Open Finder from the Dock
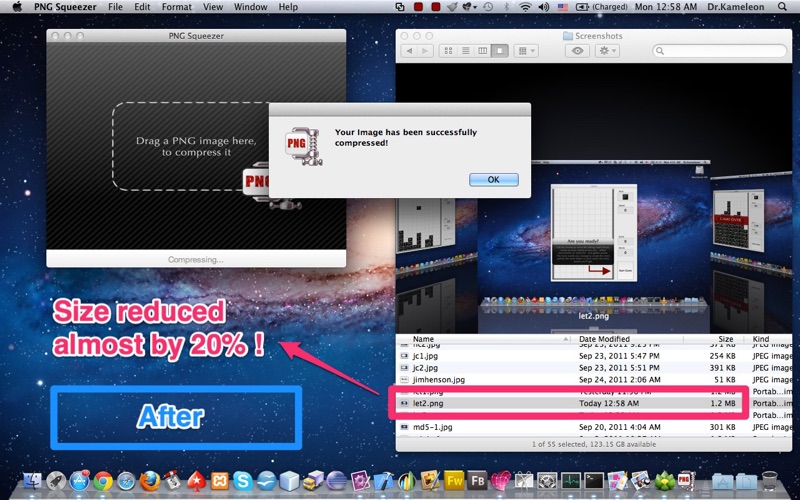 (33, 480)
